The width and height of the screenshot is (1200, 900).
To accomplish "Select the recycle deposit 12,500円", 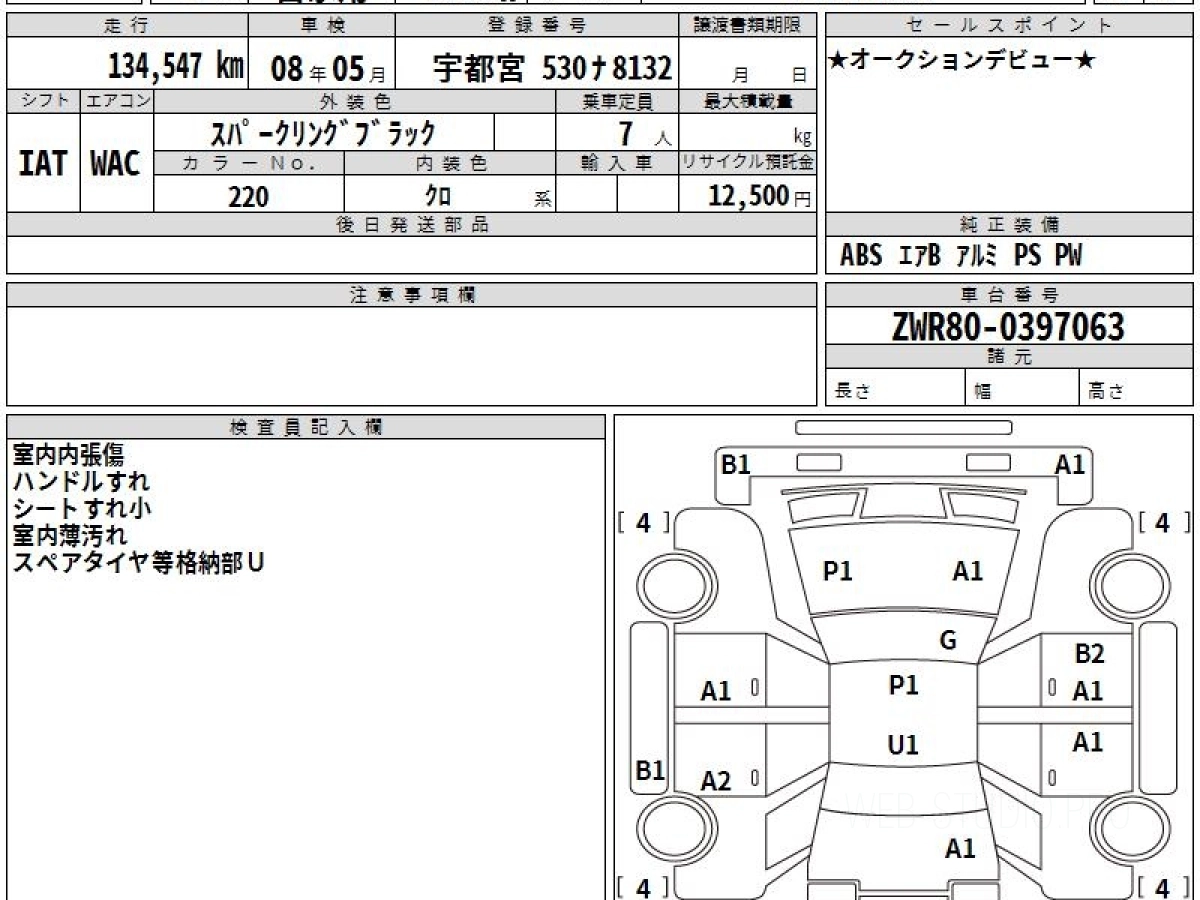I will click(x=760, y=196).
